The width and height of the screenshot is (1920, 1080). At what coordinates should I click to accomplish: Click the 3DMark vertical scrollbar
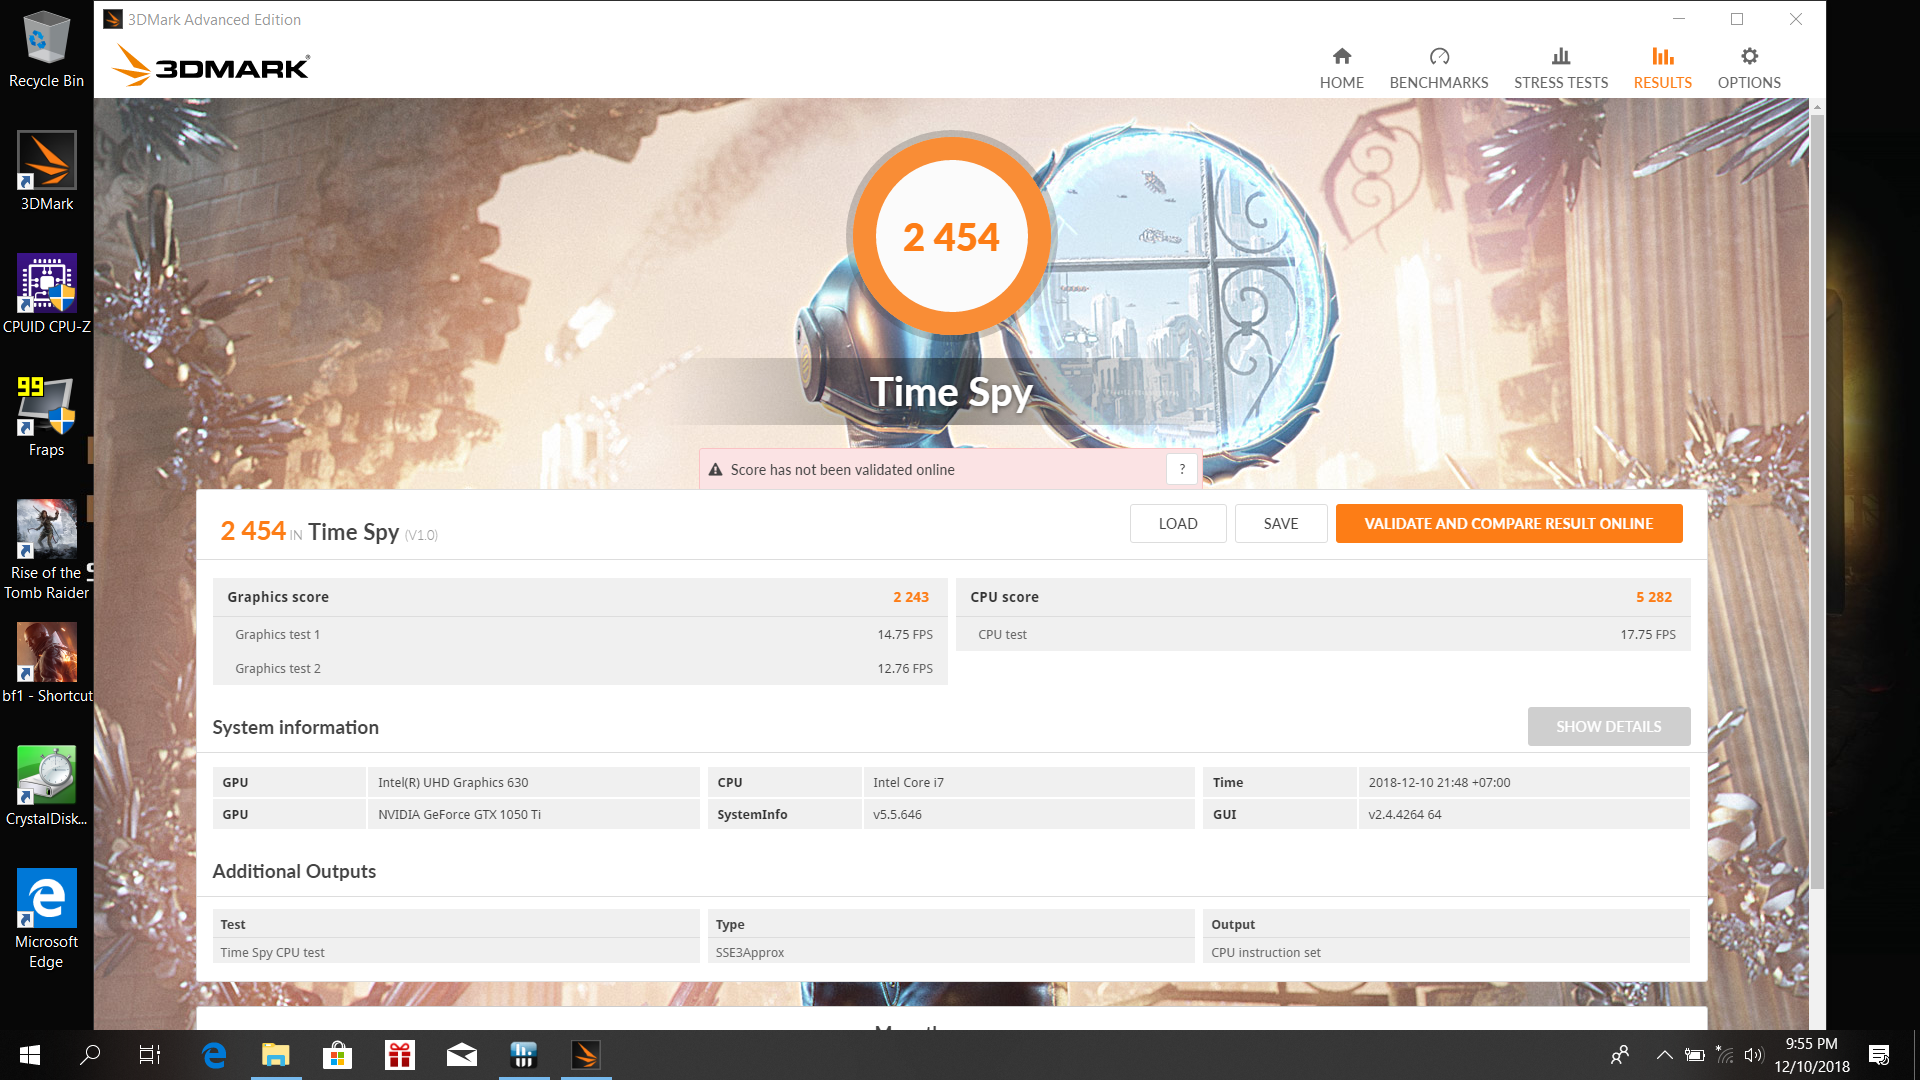click(x=1817, y=500)
